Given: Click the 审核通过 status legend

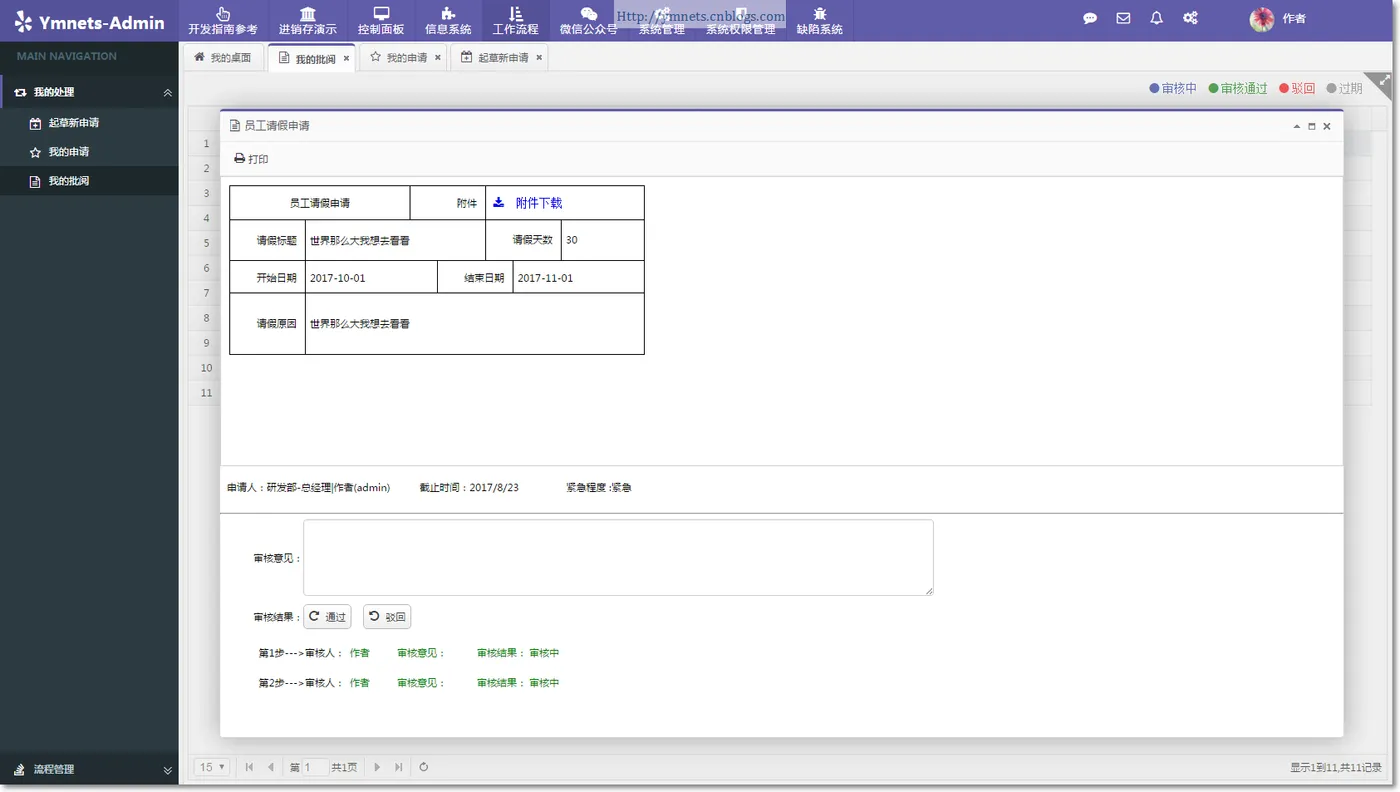Looking at the screenshot, I should [x=1238, y=89].
